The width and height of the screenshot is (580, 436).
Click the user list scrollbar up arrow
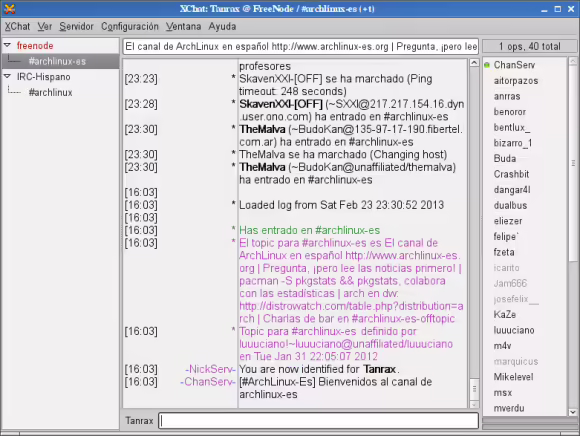coord(573,61)
